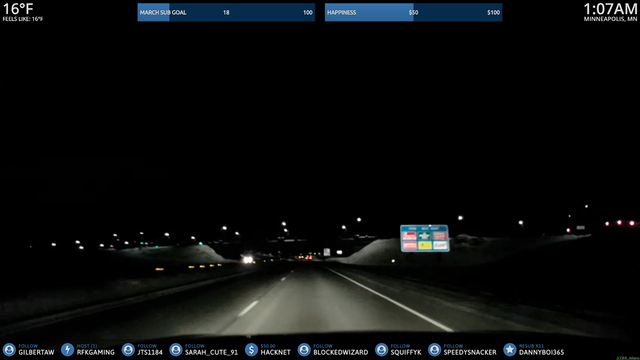This screenshot has height=360, width=640.
Task: Click the March Sub Goal progress bar
Action: (226, 12)
